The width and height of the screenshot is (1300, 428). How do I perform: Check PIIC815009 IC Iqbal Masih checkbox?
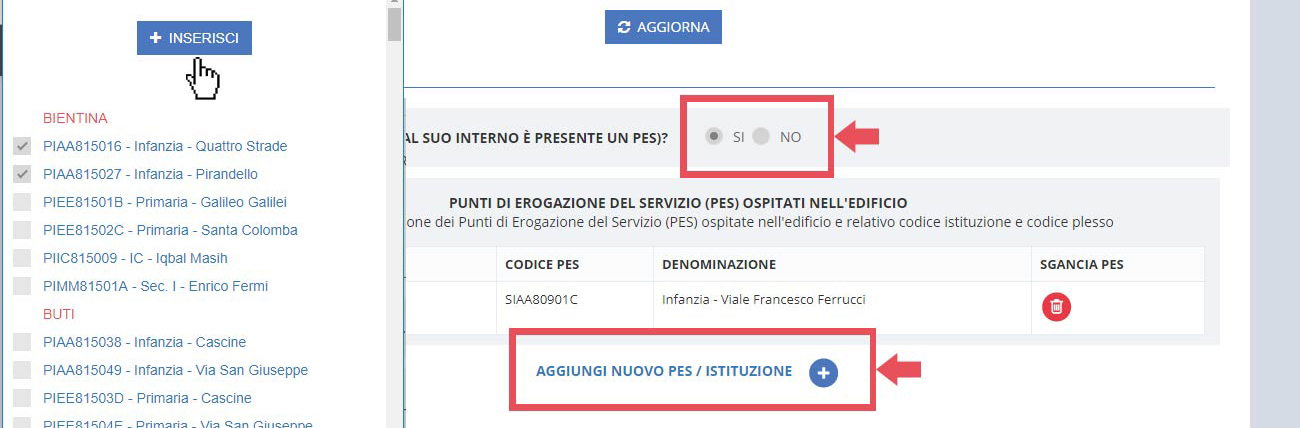pyautogui.click(x=21, y=258)
